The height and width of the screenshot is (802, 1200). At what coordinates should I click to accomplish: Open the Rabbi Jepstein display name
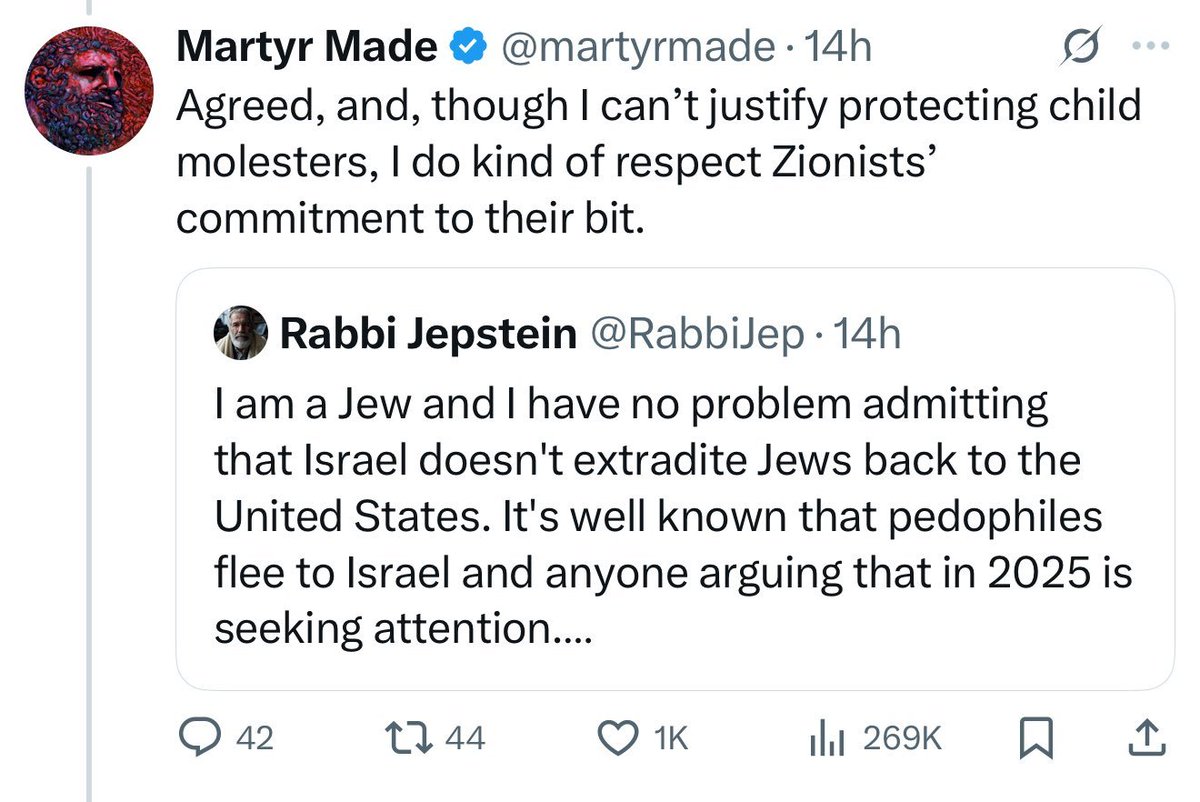(427, 334)
